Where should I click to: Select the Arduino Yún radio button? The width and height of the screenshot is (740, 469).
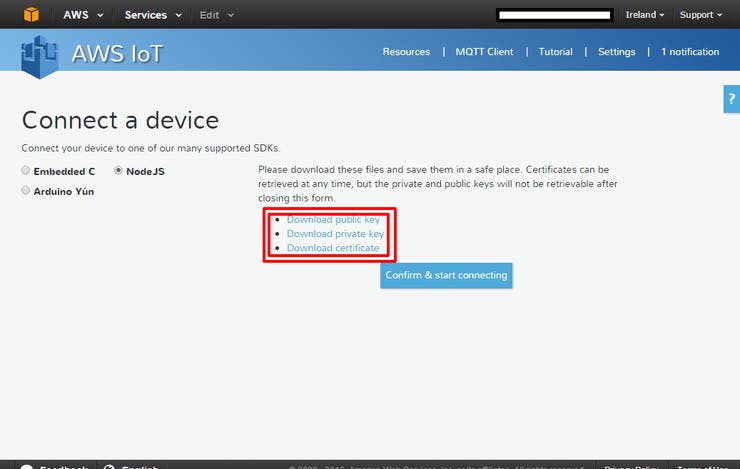pyautogui.click(x=25, y=190)
